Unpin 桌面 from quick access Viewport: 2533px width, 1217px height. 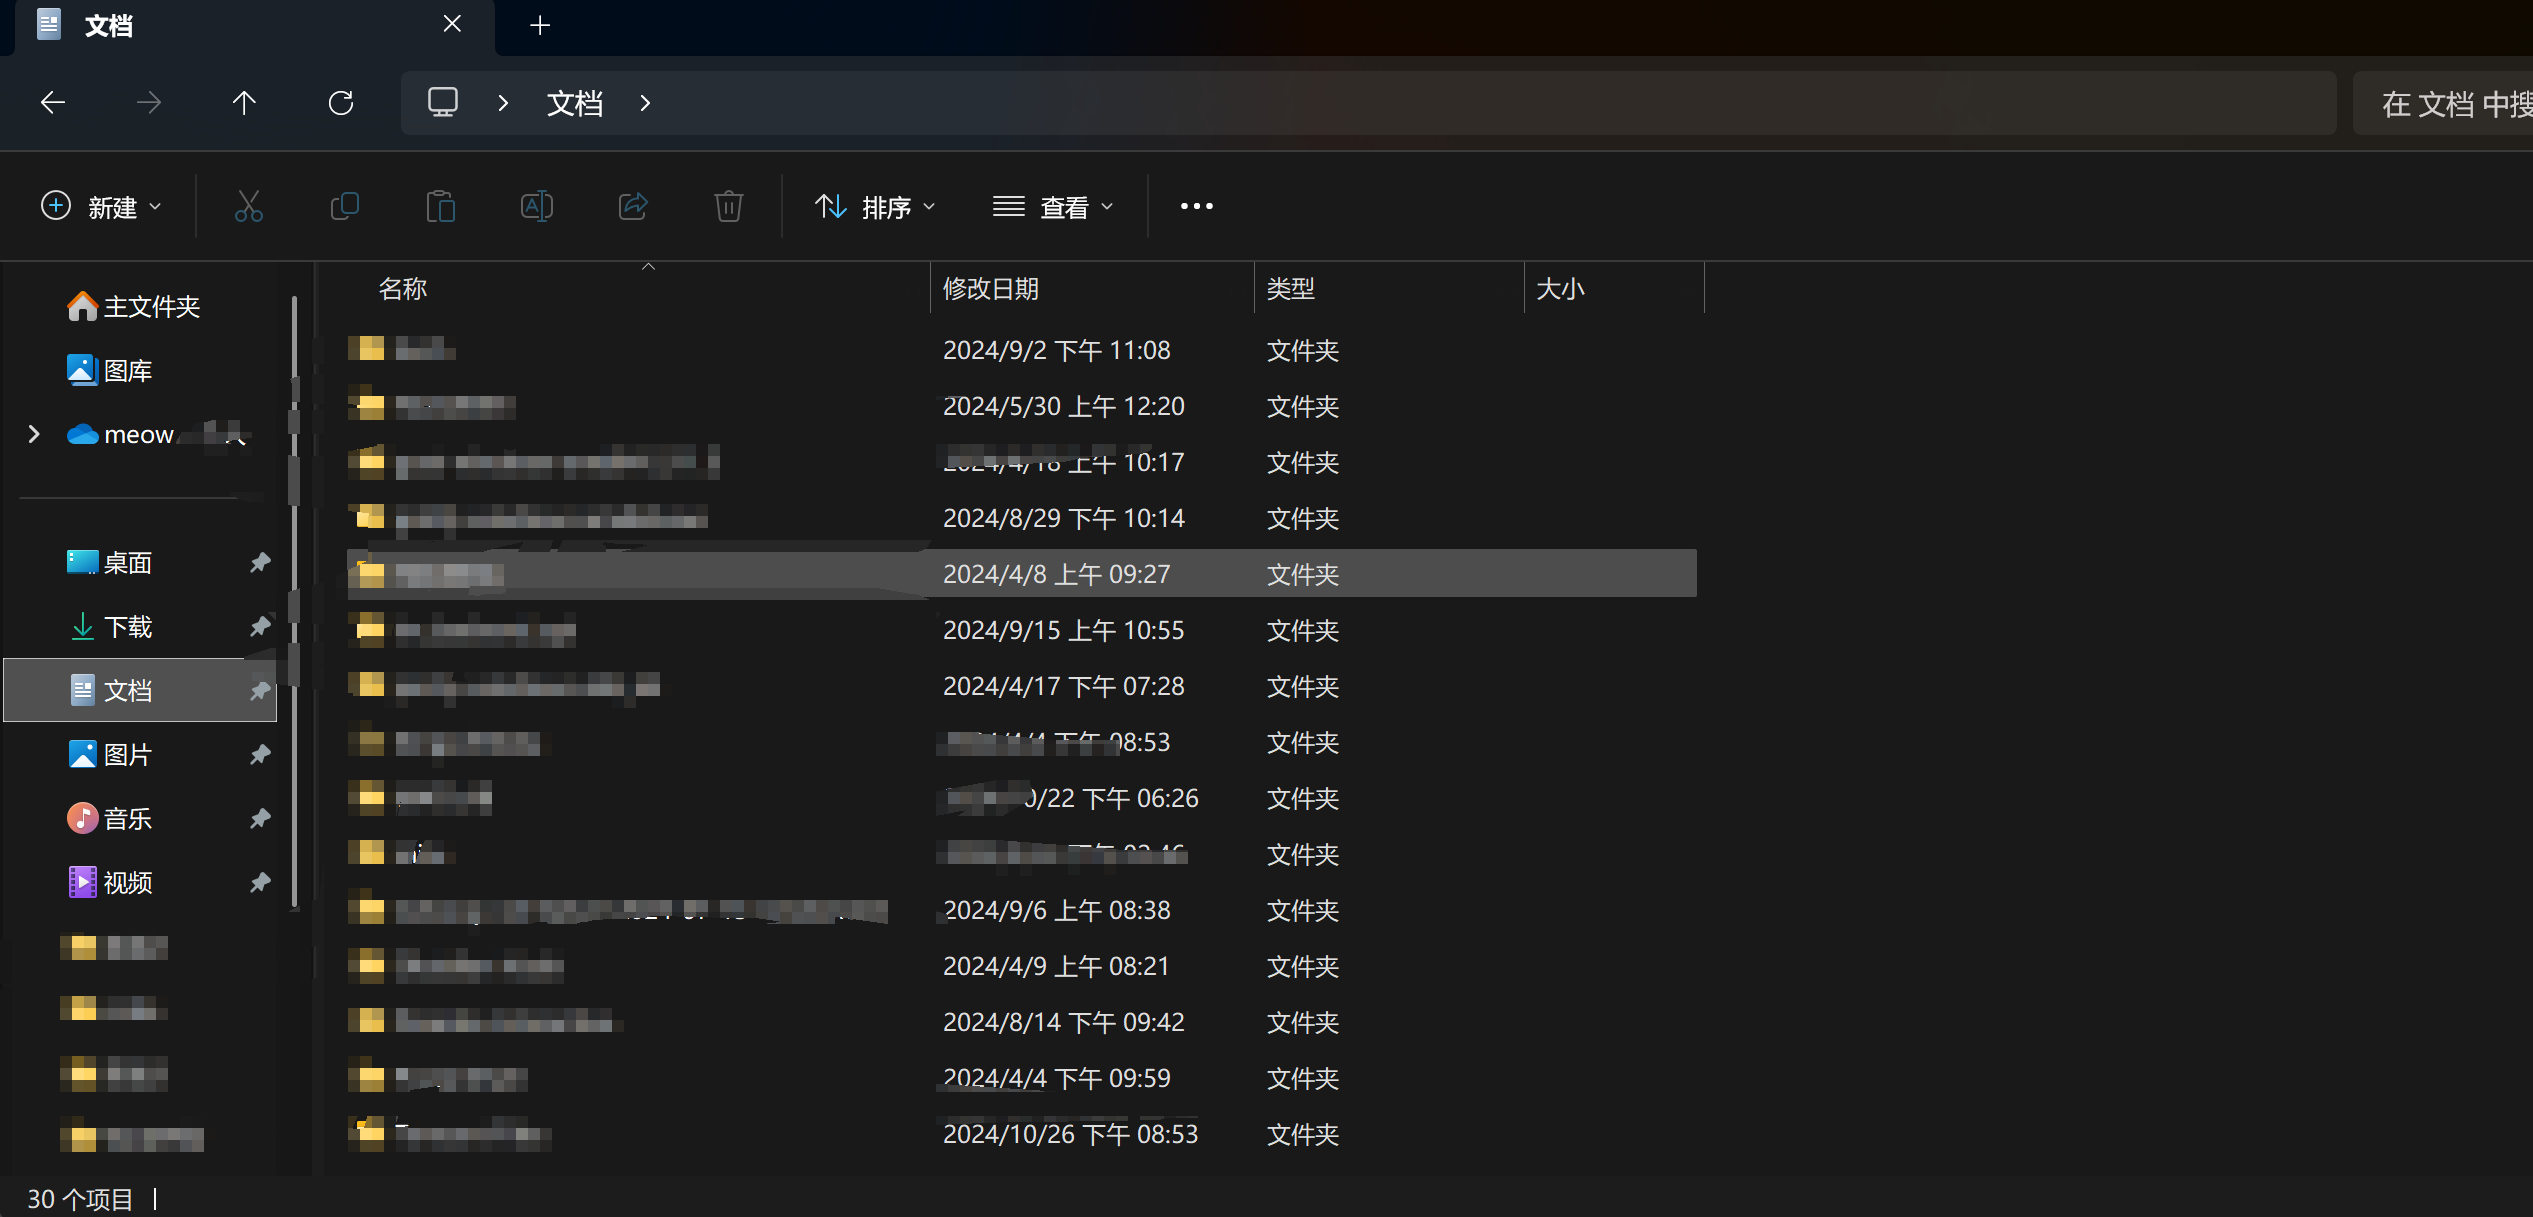point(260,562)
